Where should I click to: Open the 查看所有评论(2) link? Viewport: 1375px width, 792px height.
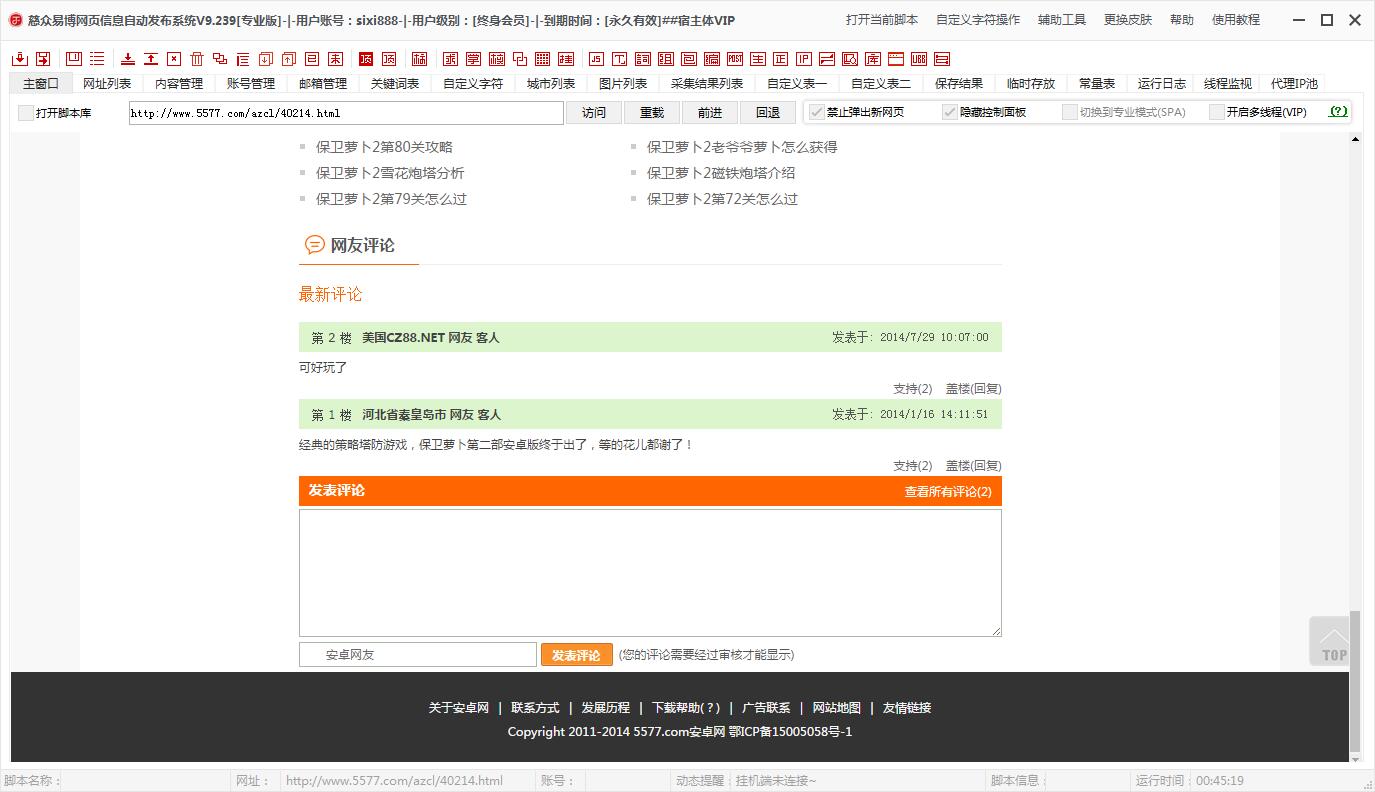pos(948,492)
